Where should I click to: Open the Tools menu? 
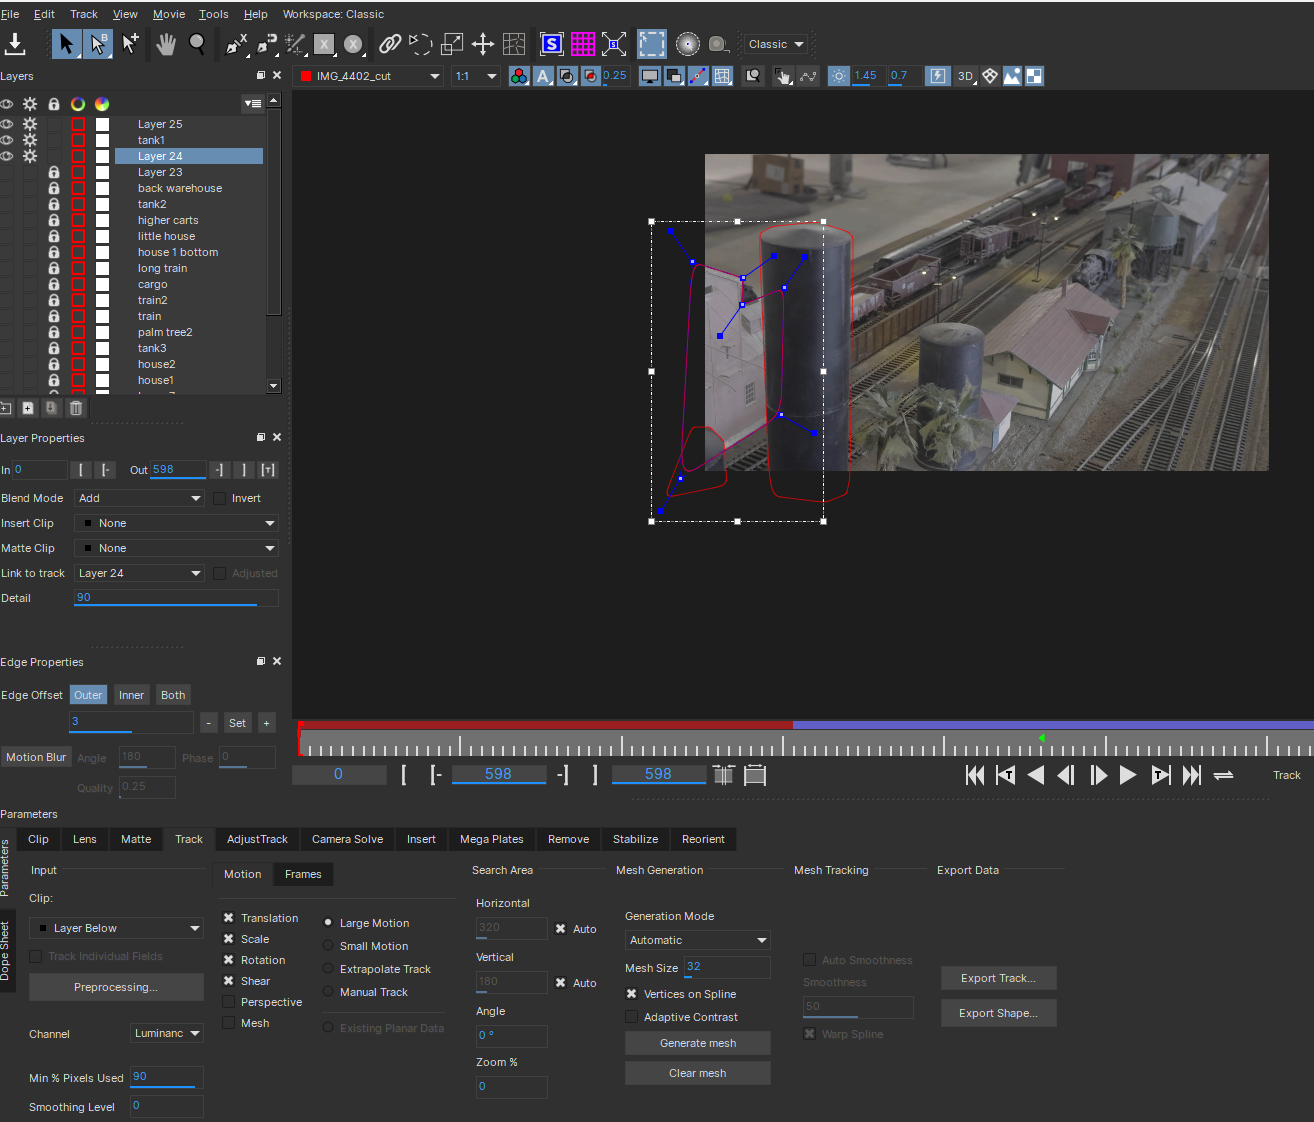click(214, 14)
